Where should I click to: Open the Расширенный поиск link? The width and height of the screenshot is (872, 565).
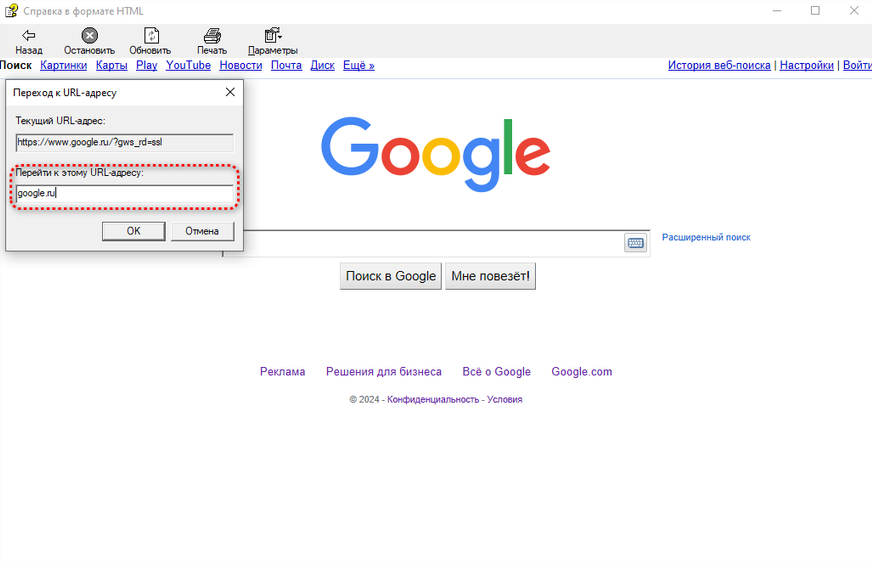[x=706, y=237]
